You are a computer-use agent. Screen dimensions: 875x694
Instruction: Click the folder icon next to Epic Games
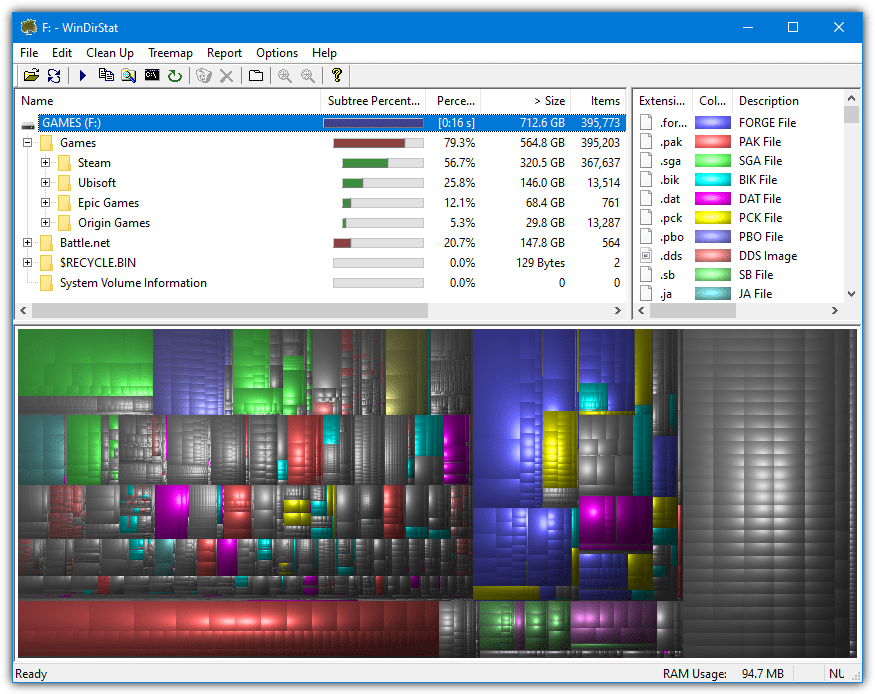[x=64, y=203]
